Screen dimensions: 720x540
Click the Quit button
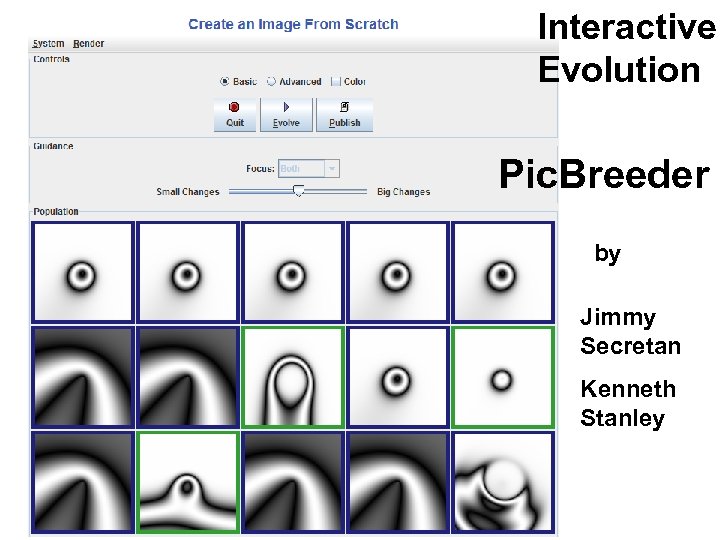[235, 115]
